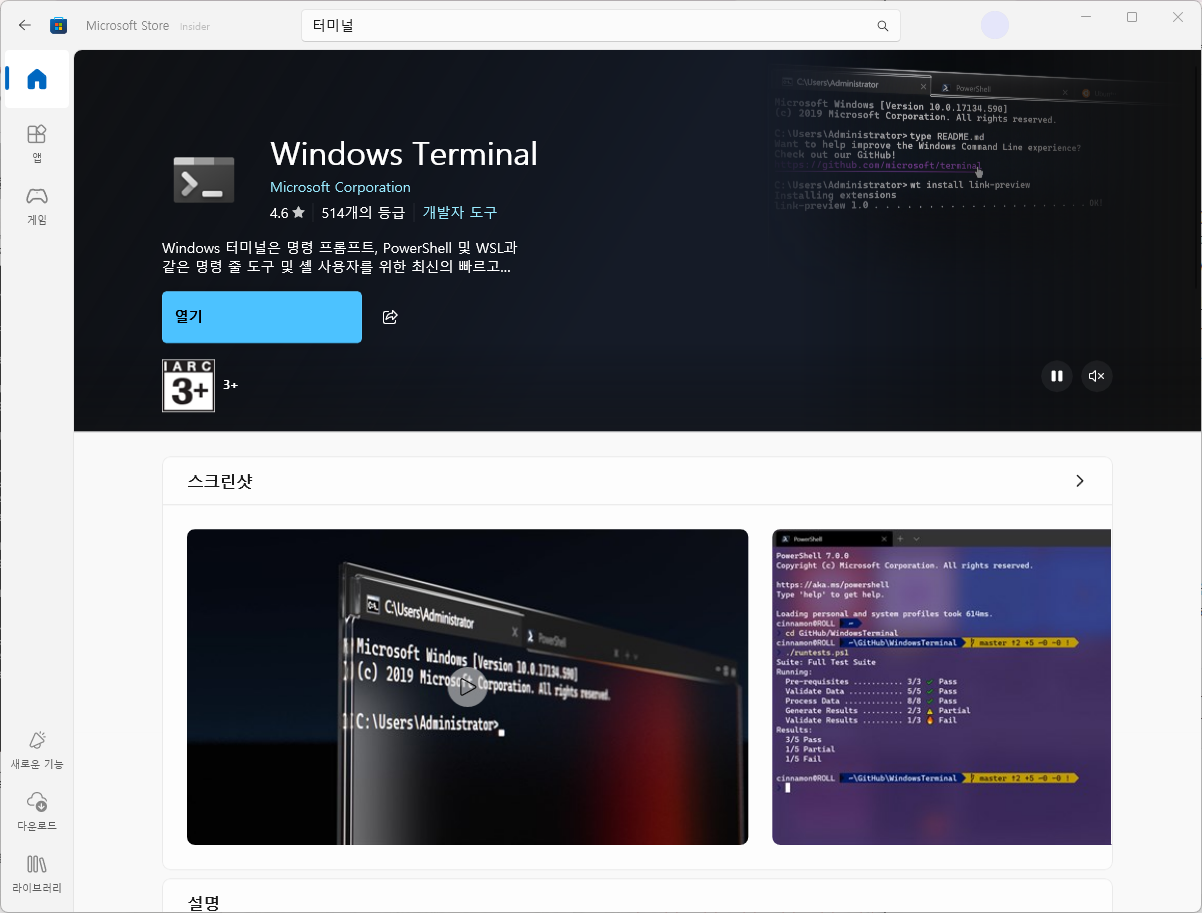Open the 개발자 도구 category link

click(x=460, y=213)
